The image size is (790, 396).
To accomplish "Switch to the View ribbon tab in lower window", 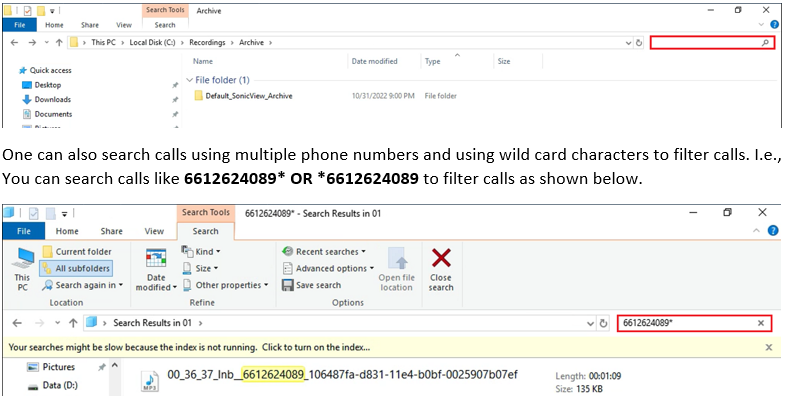I will click(x=154, y=231).
